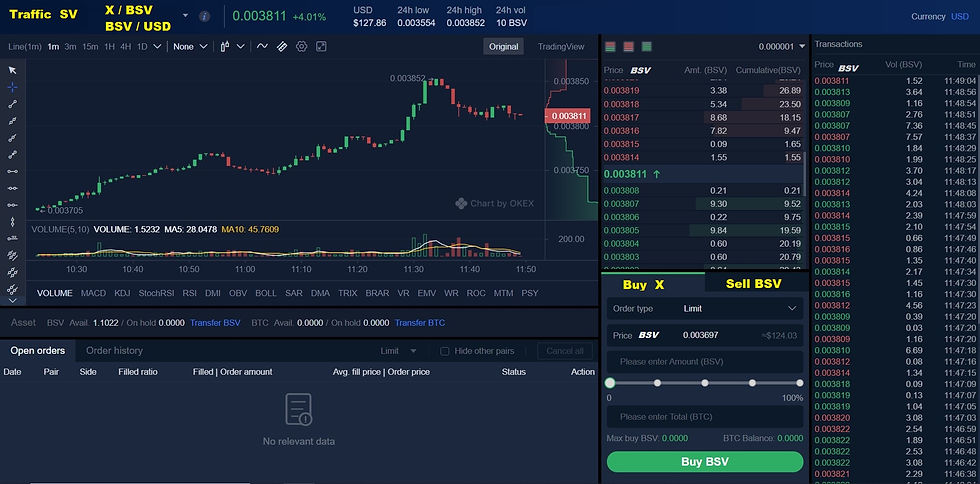Select the KDJ indicator tab
The height and width of the screenshot is (484, 980).
click(x=122, y=293)
